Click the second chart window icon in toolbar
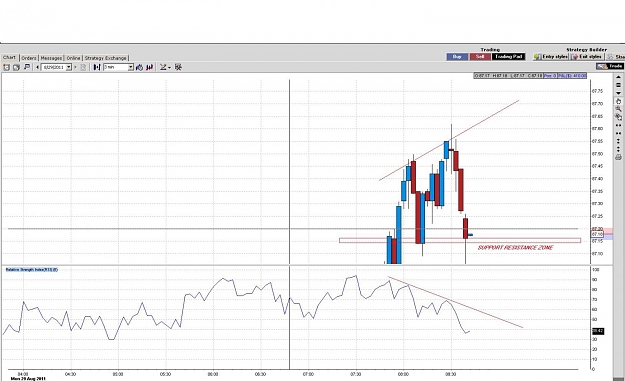This screenshot has width=625, height=381. (x=16, y=67)
